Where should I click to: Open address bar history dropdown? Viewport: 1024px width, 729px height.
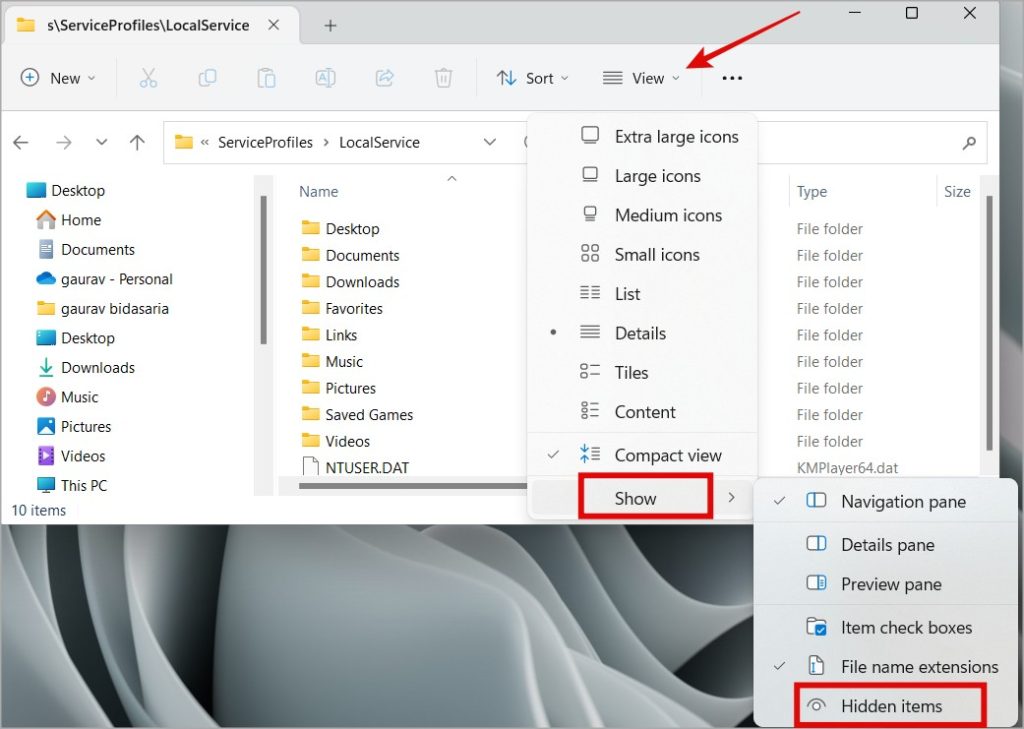coord(489,142)
